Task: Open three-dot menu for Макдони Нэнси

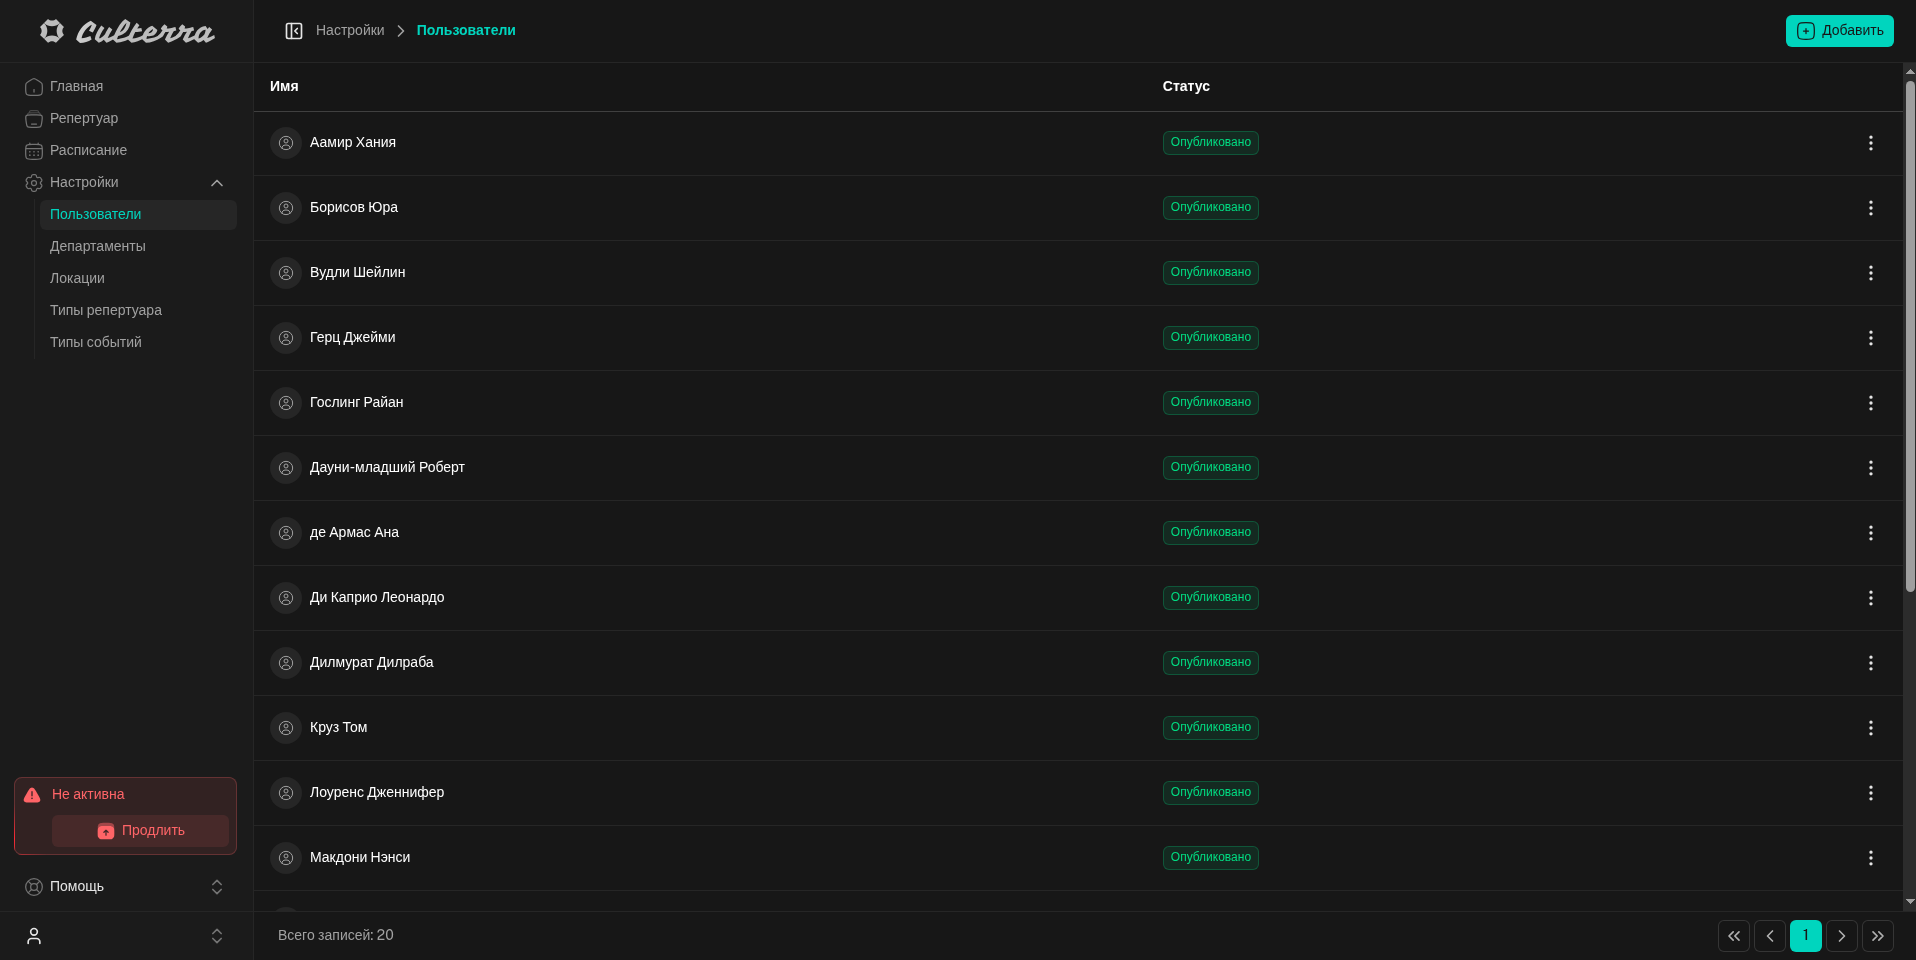Action: [1870, 858]
